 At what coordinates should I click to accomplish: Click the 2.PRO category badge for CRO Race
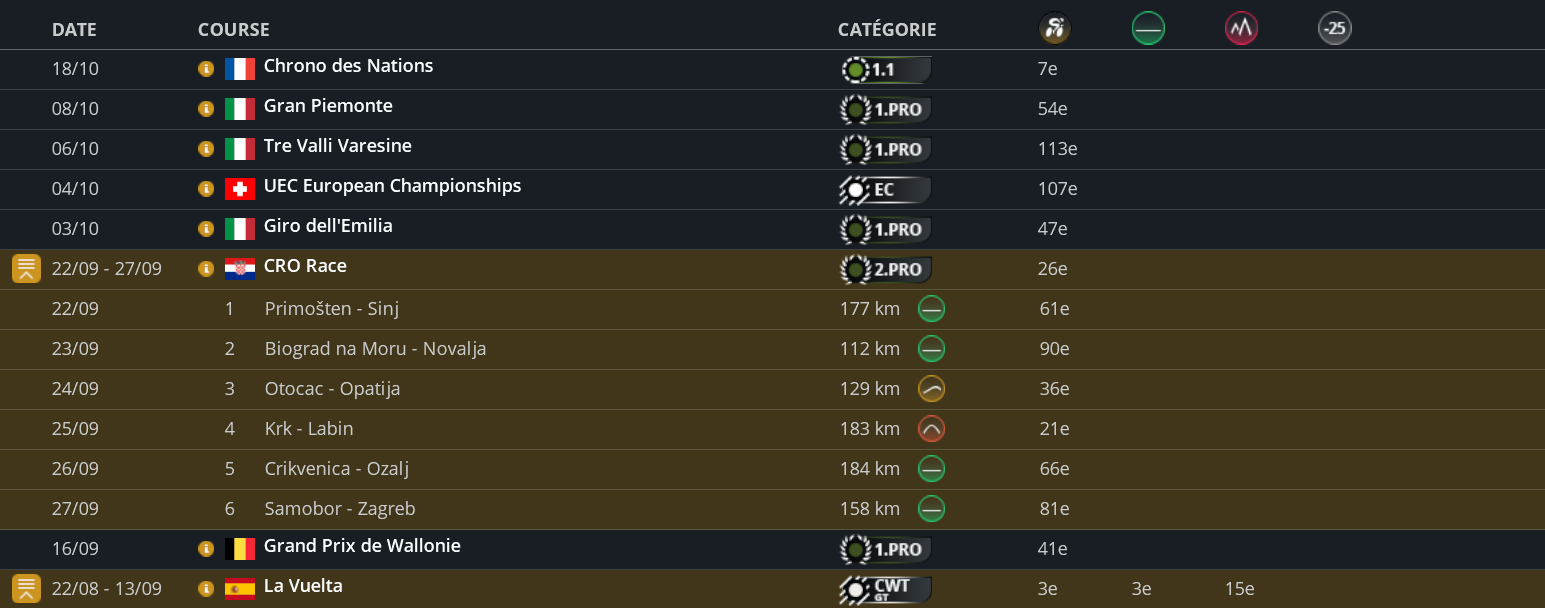coord(886,269)
